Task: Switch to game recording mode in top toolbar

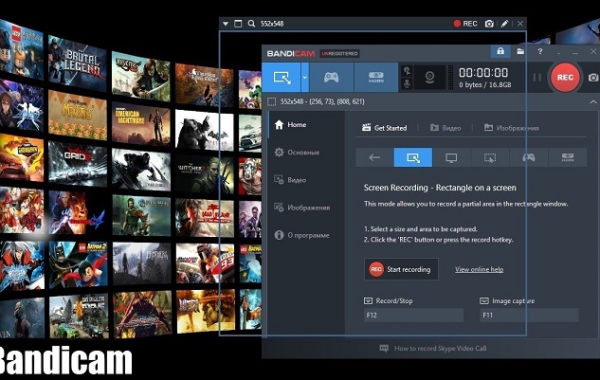Action: pyautogui.click(x=331, y=77)
